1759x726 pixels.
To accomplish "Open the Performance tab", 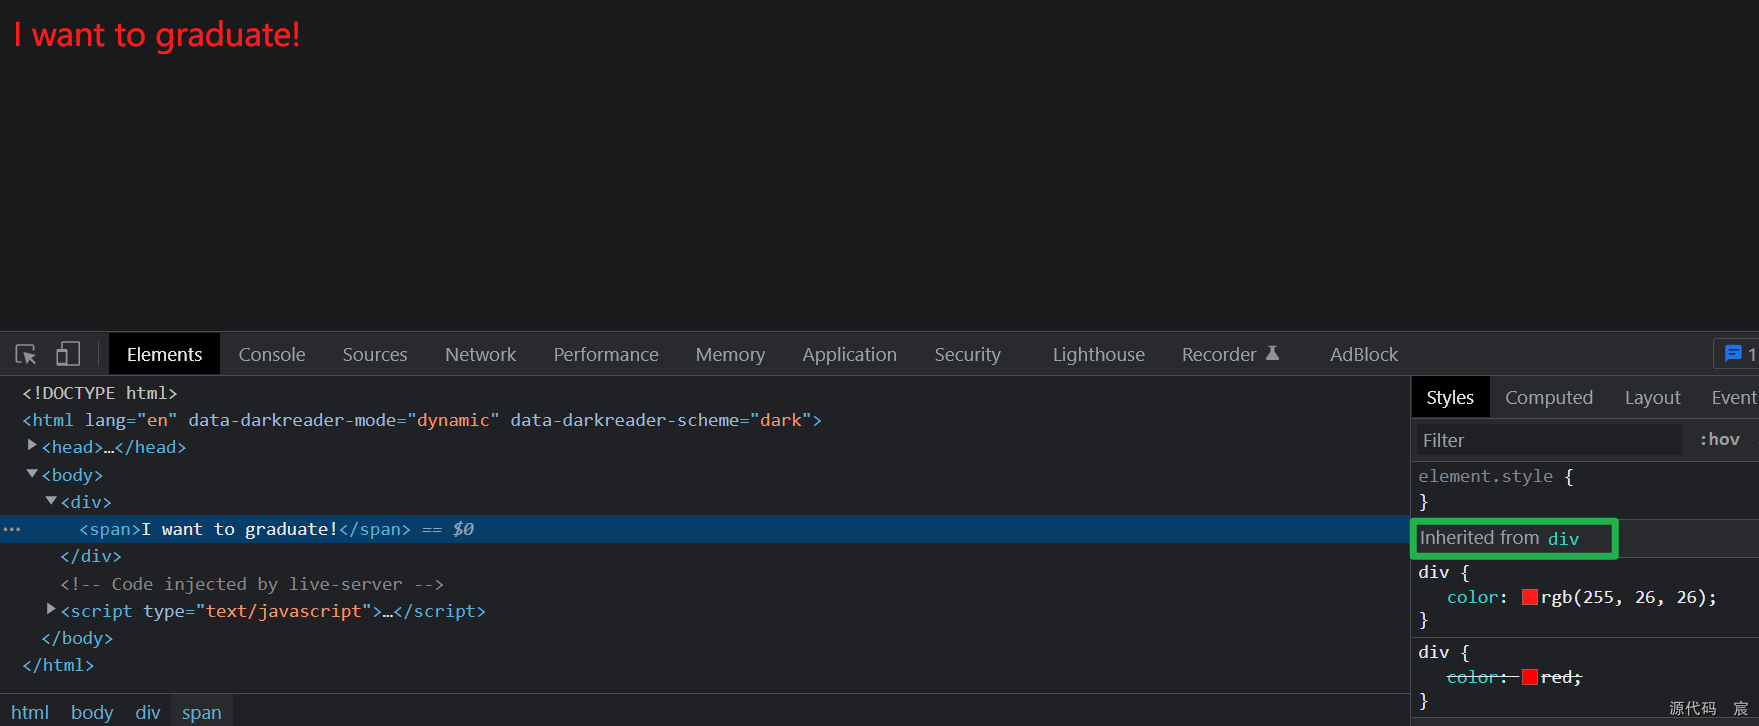I will 606,355.
